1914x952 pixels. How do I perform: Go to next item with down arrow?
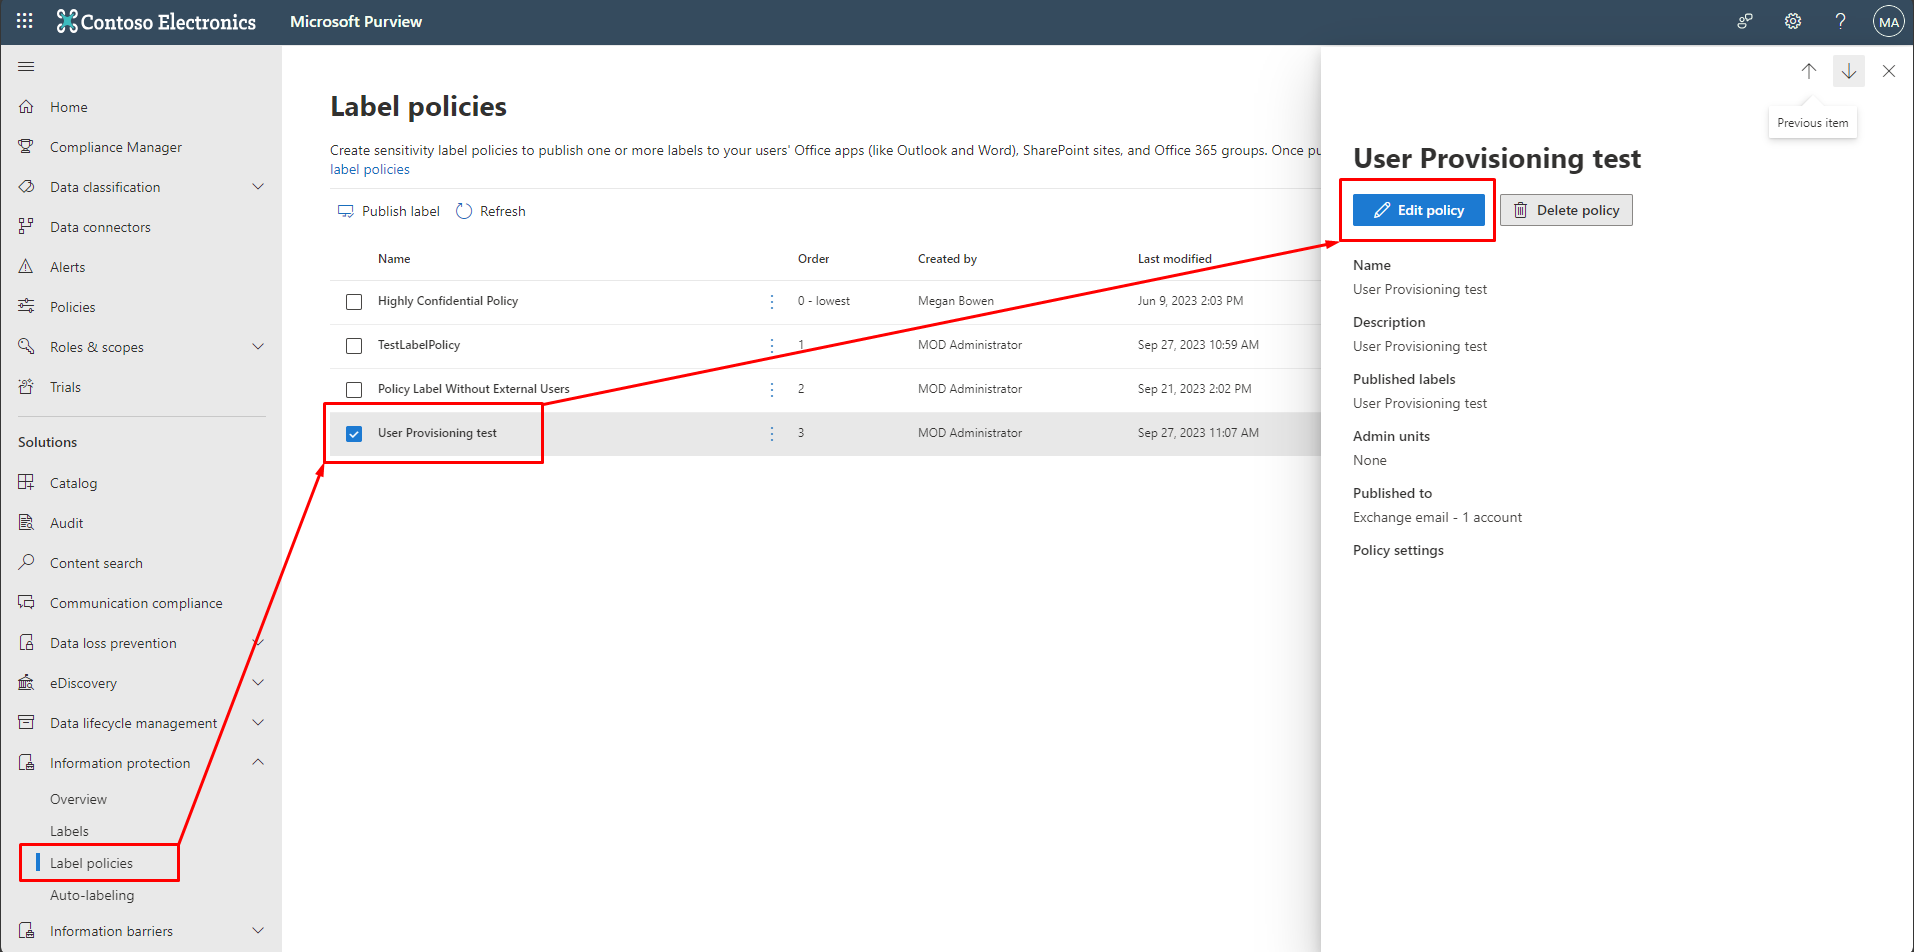click(1849, 71)
